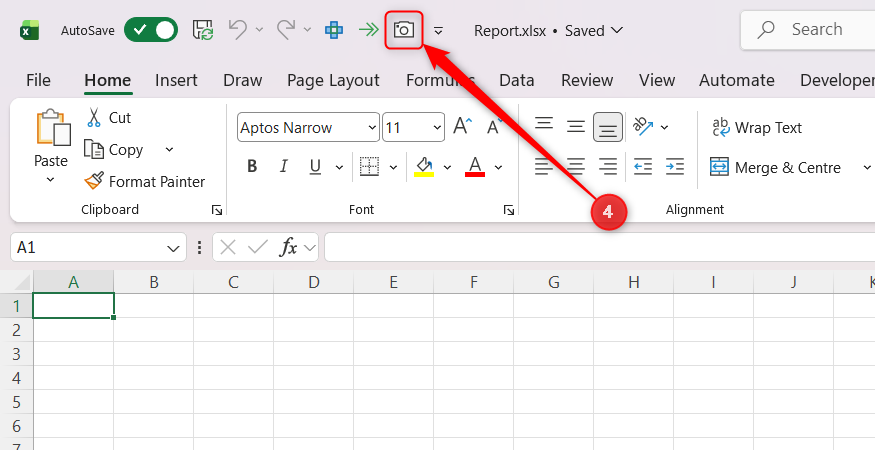Click the Excel app icon

point(29,30)
